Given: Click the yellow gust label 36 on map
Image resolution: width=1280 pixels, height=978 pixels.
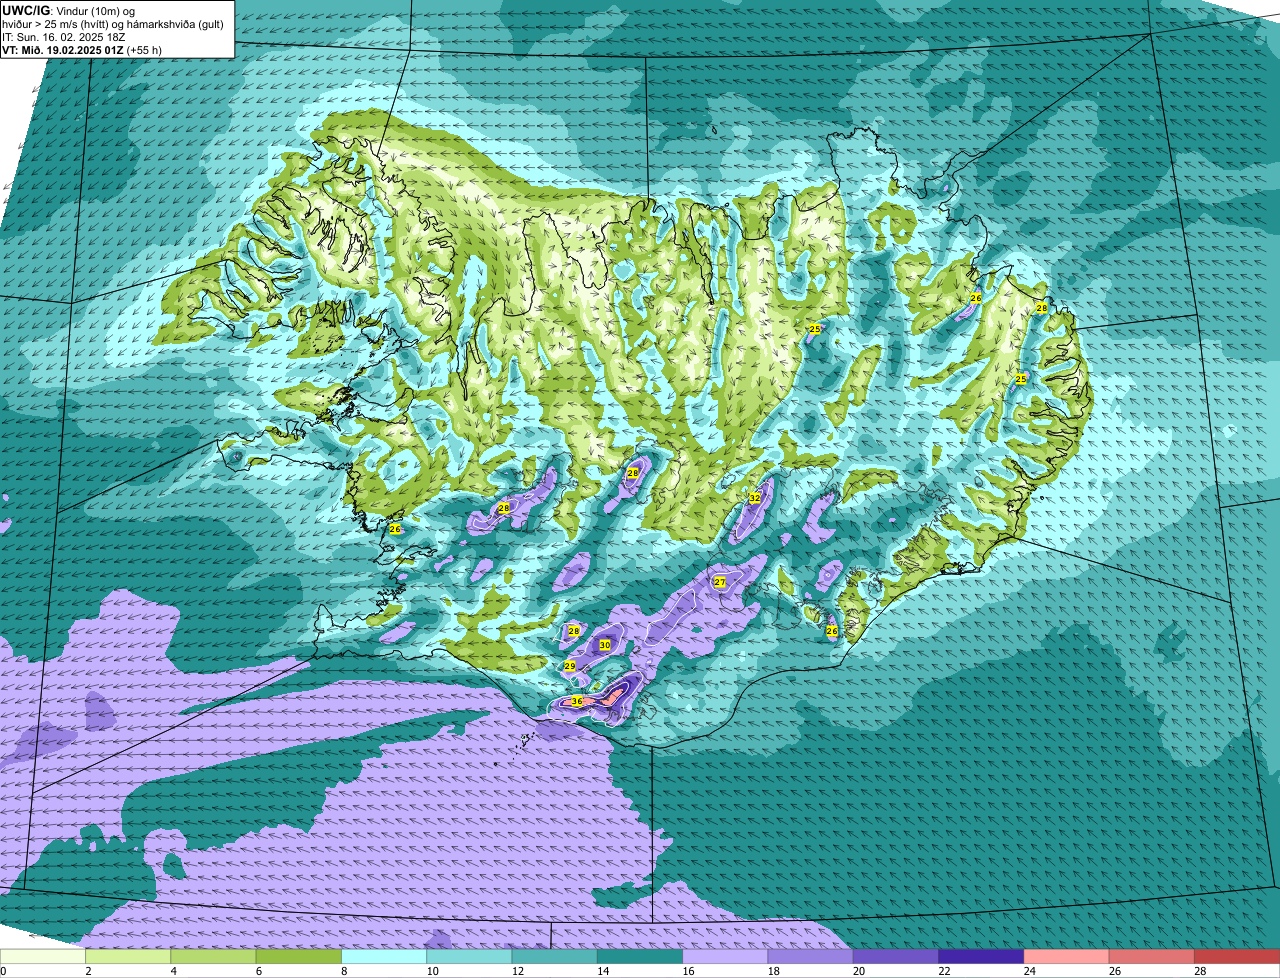Looking at the screenshot, I should [577, 702].
